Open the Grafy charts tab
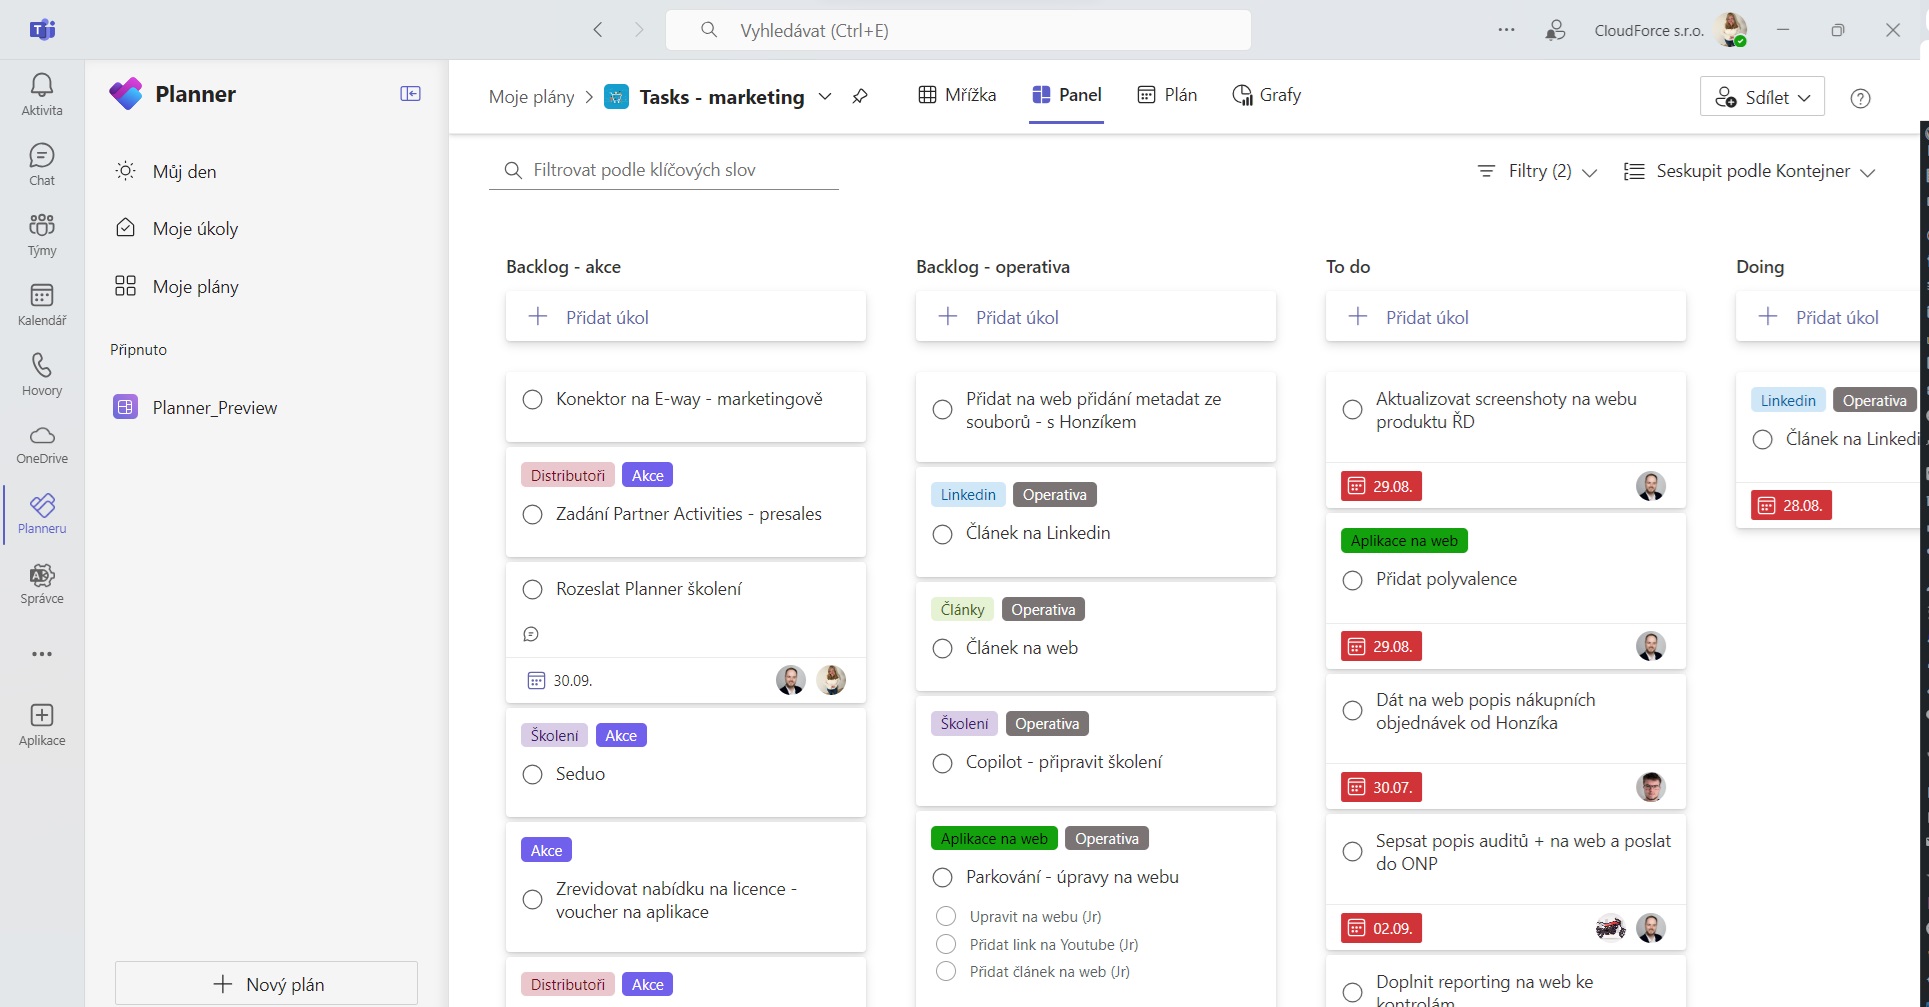Viewport: 1929px width, 1007px height. click(1266, 95)
